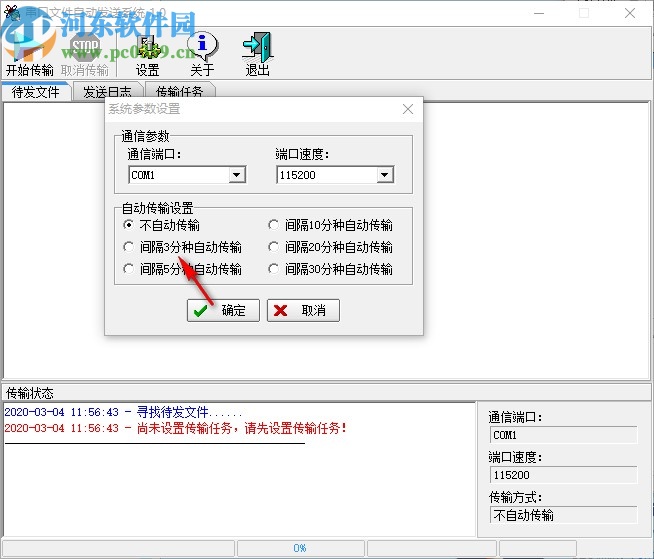Click the red 尚未设置传输任务 log line
654x559 pixels.
point(175,428)
